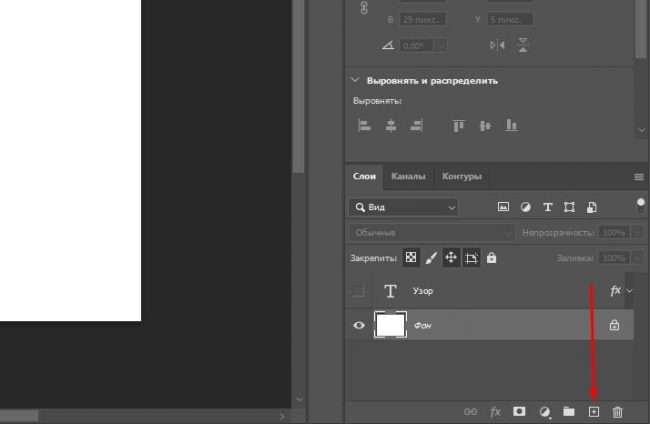650x424 pixels.
Task: Prevent artboard auto-nesting lock icon
Action: [471, 257]
